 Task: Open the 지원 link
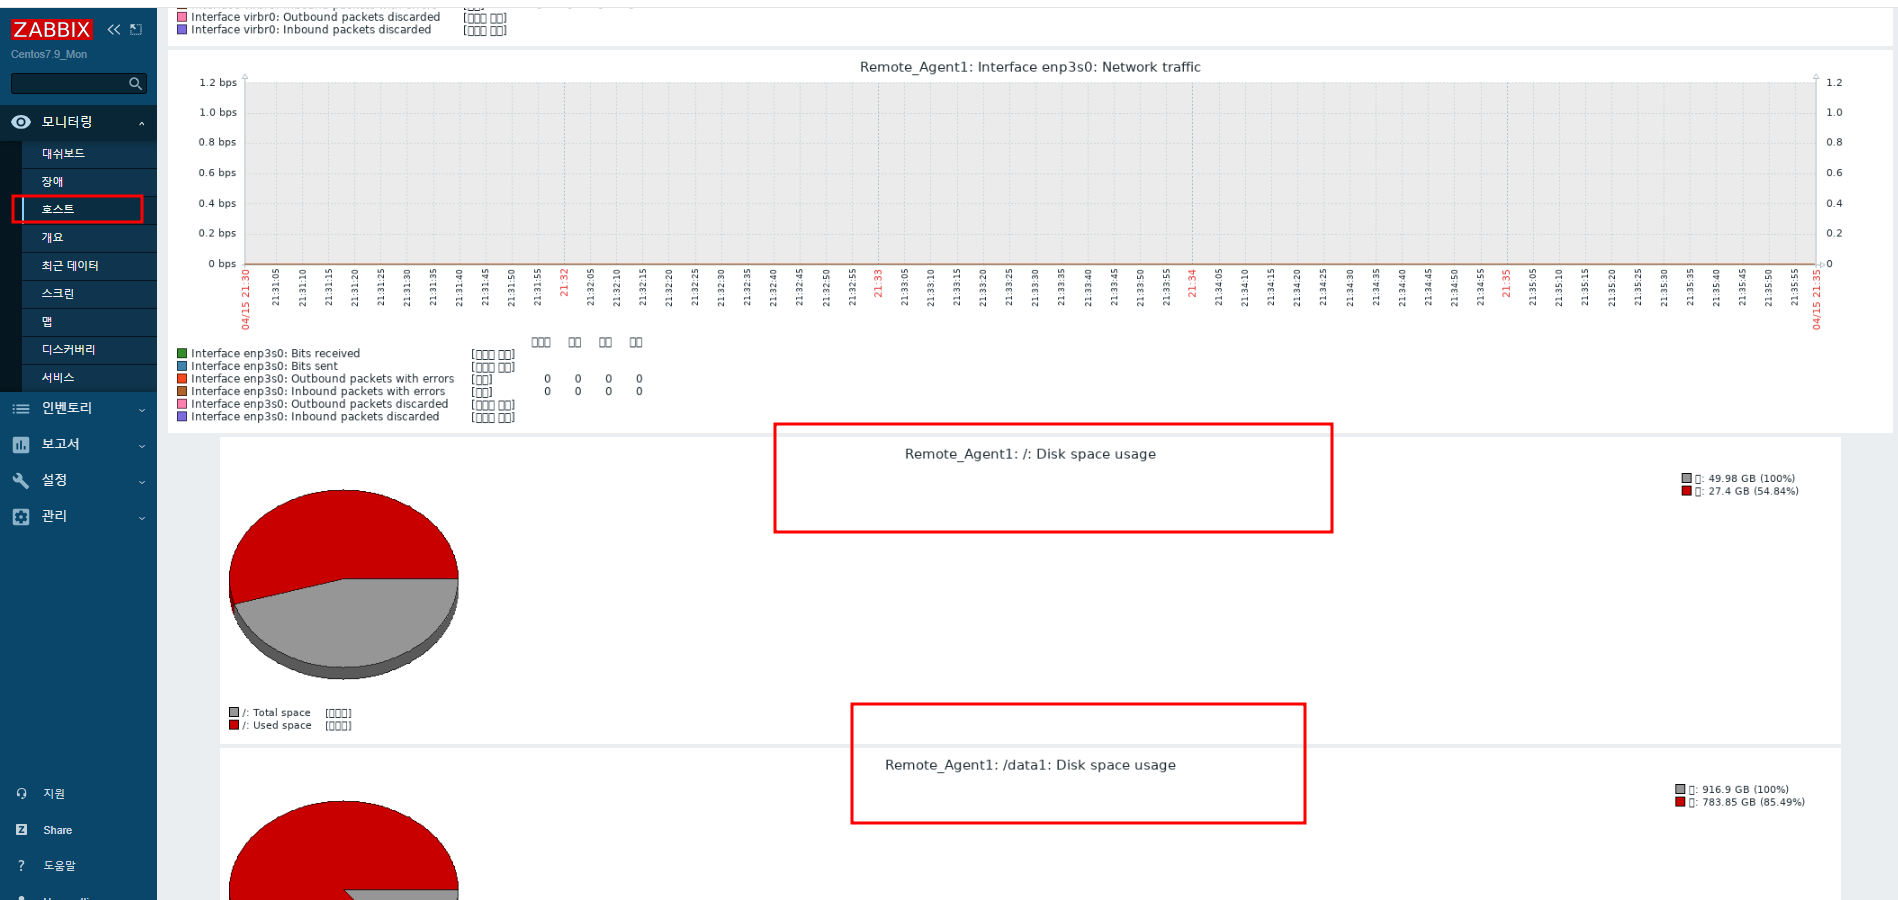click(54, 794)
